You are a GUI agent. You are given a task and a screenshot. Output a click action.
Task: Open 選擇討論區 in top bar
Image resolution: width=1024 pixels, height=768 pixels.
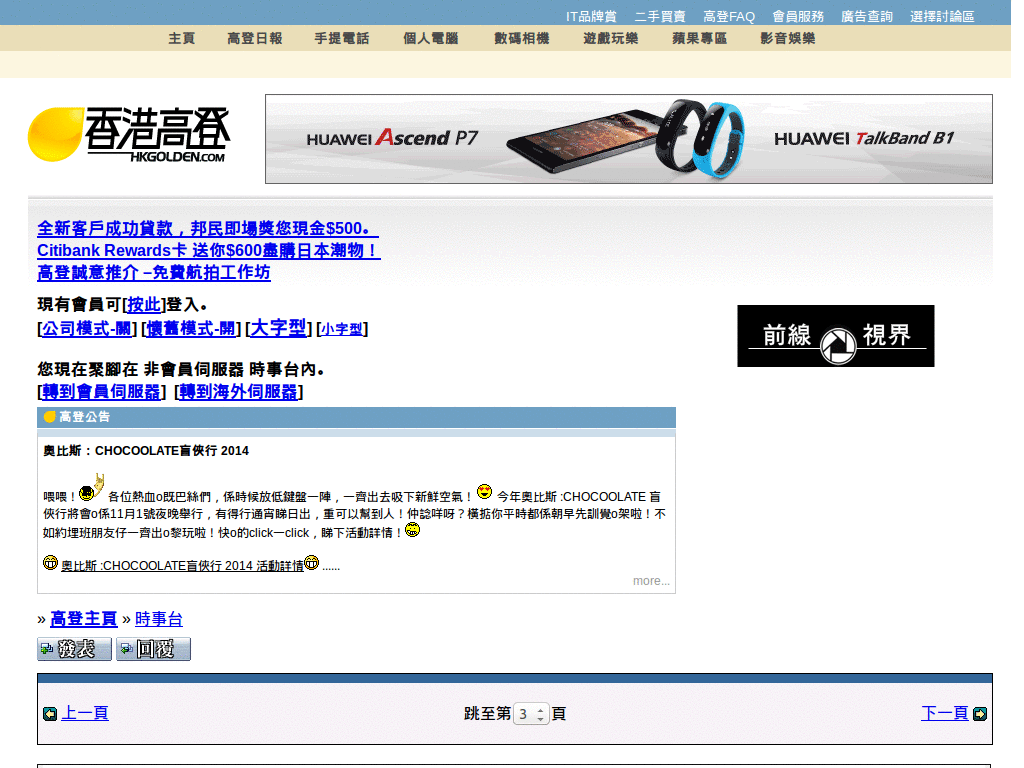pos(942,16)
